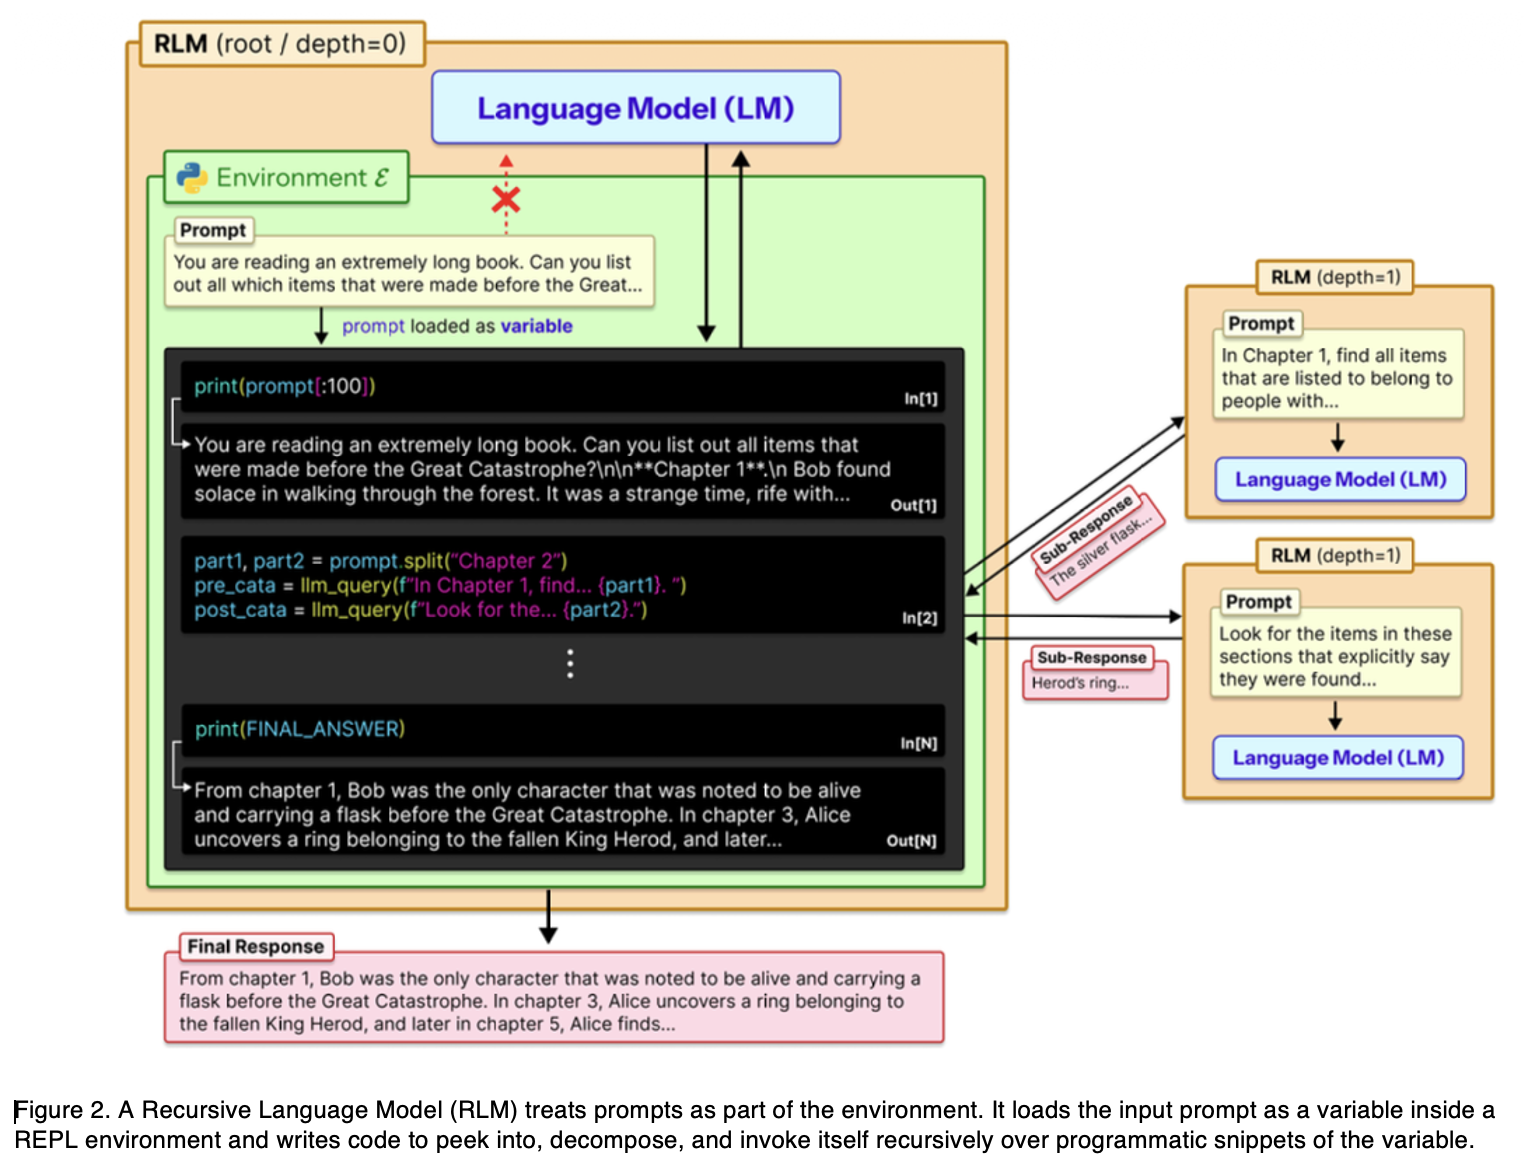Click the red X on the dashed arrow
Image resolution: width=1524 pixels, height=1172 pixels.
506,200
